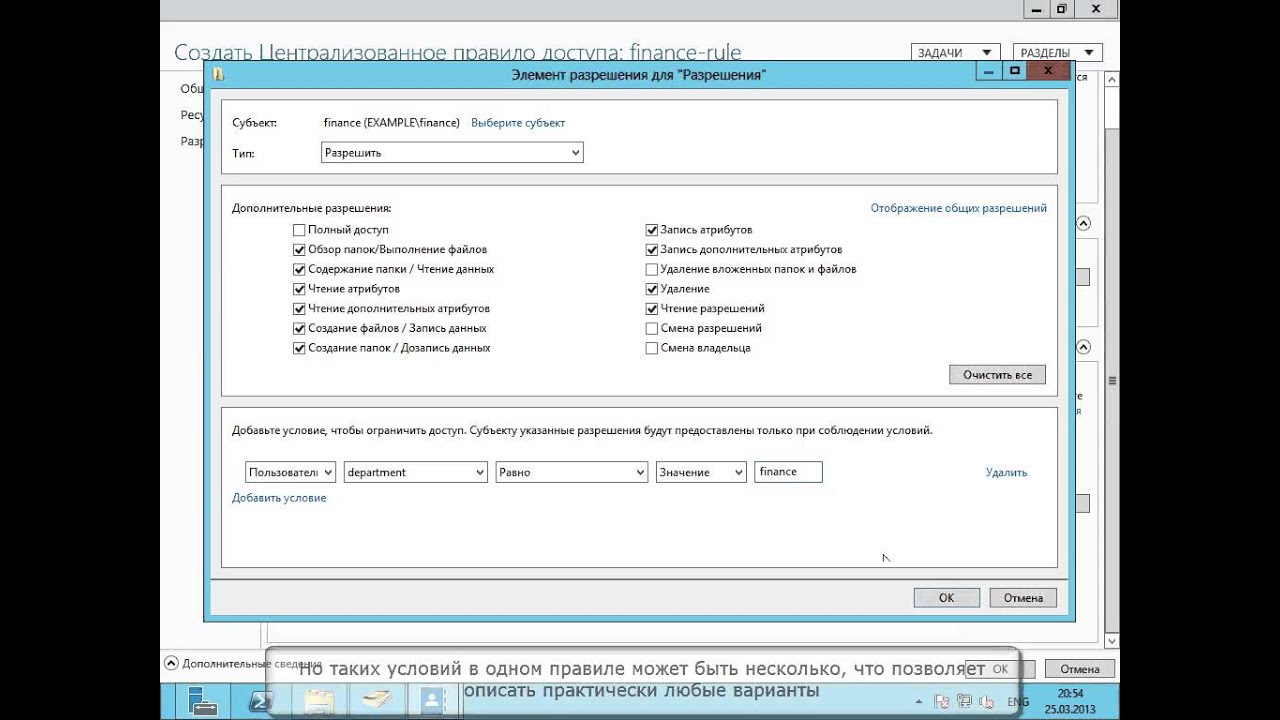Toggle the Чтение атрибутов checkbox
Screen dimensions: 1280x720
pos(299,289)
